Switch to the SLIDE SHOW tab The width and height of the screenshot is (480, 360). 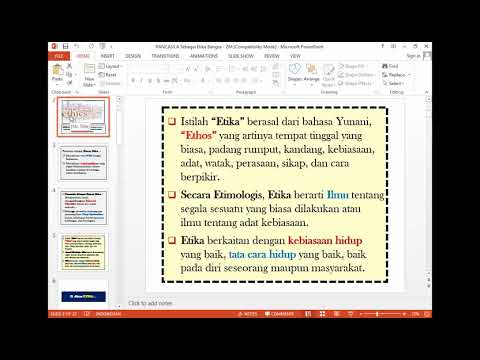click(241, 56)
